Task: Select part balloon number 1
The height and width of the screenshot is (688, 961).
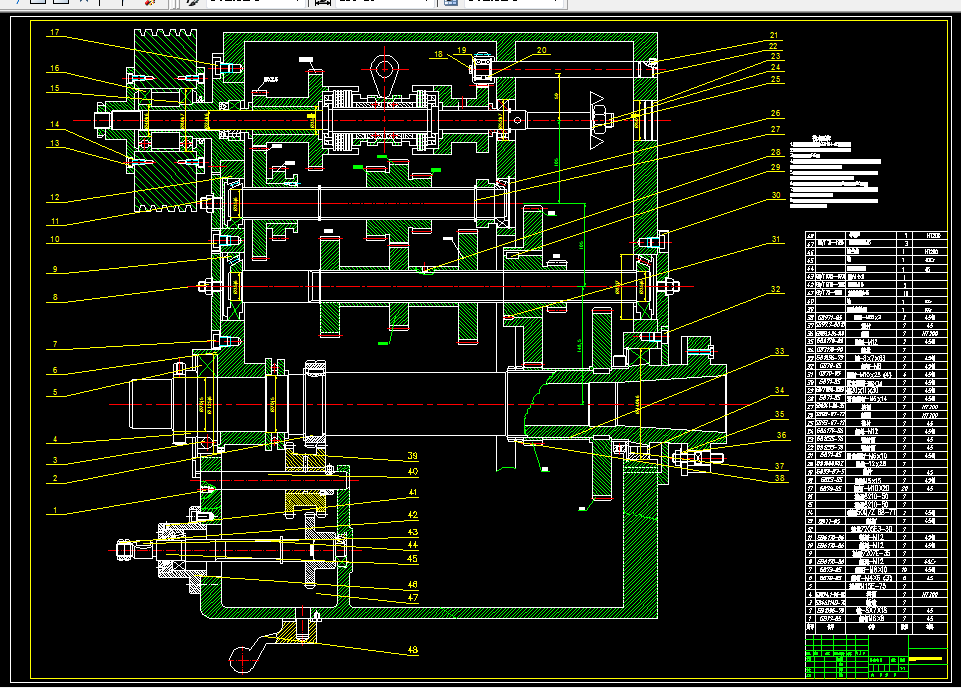Action: pyautogui.click(x=55, y=510)
